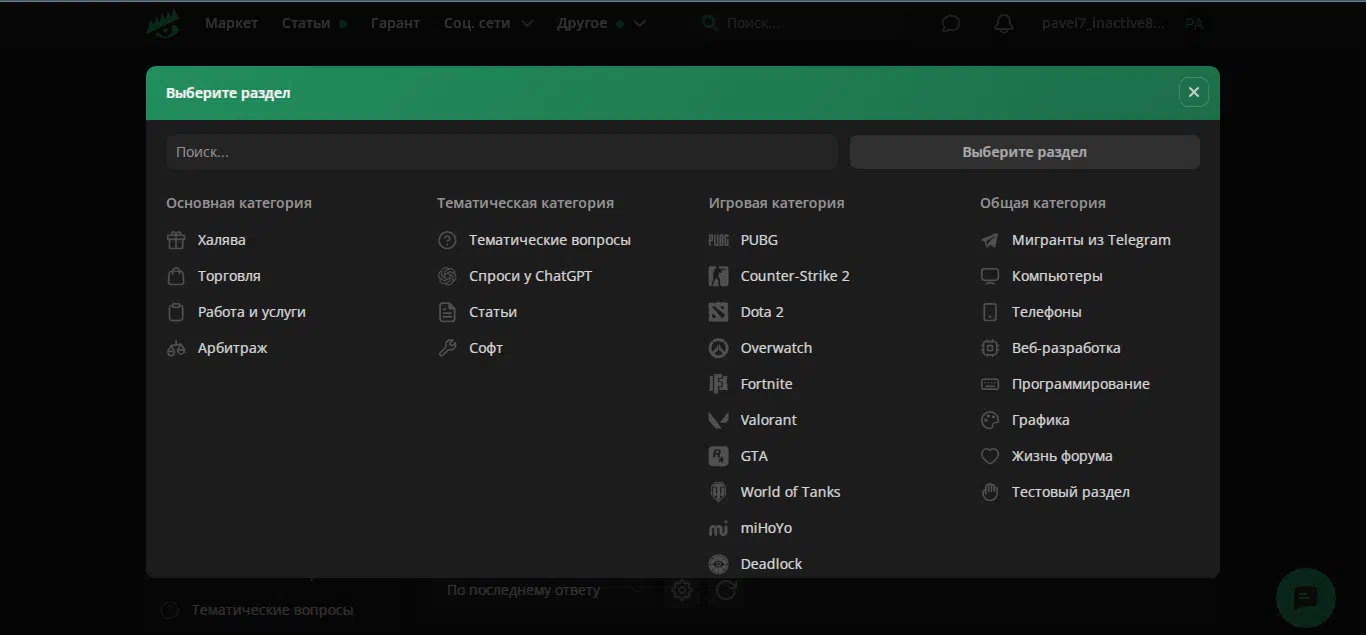This screenshot has height=635, width=1366.
Task: Click the Telegram paper plane icon
Action: click(x=990, y=240)
